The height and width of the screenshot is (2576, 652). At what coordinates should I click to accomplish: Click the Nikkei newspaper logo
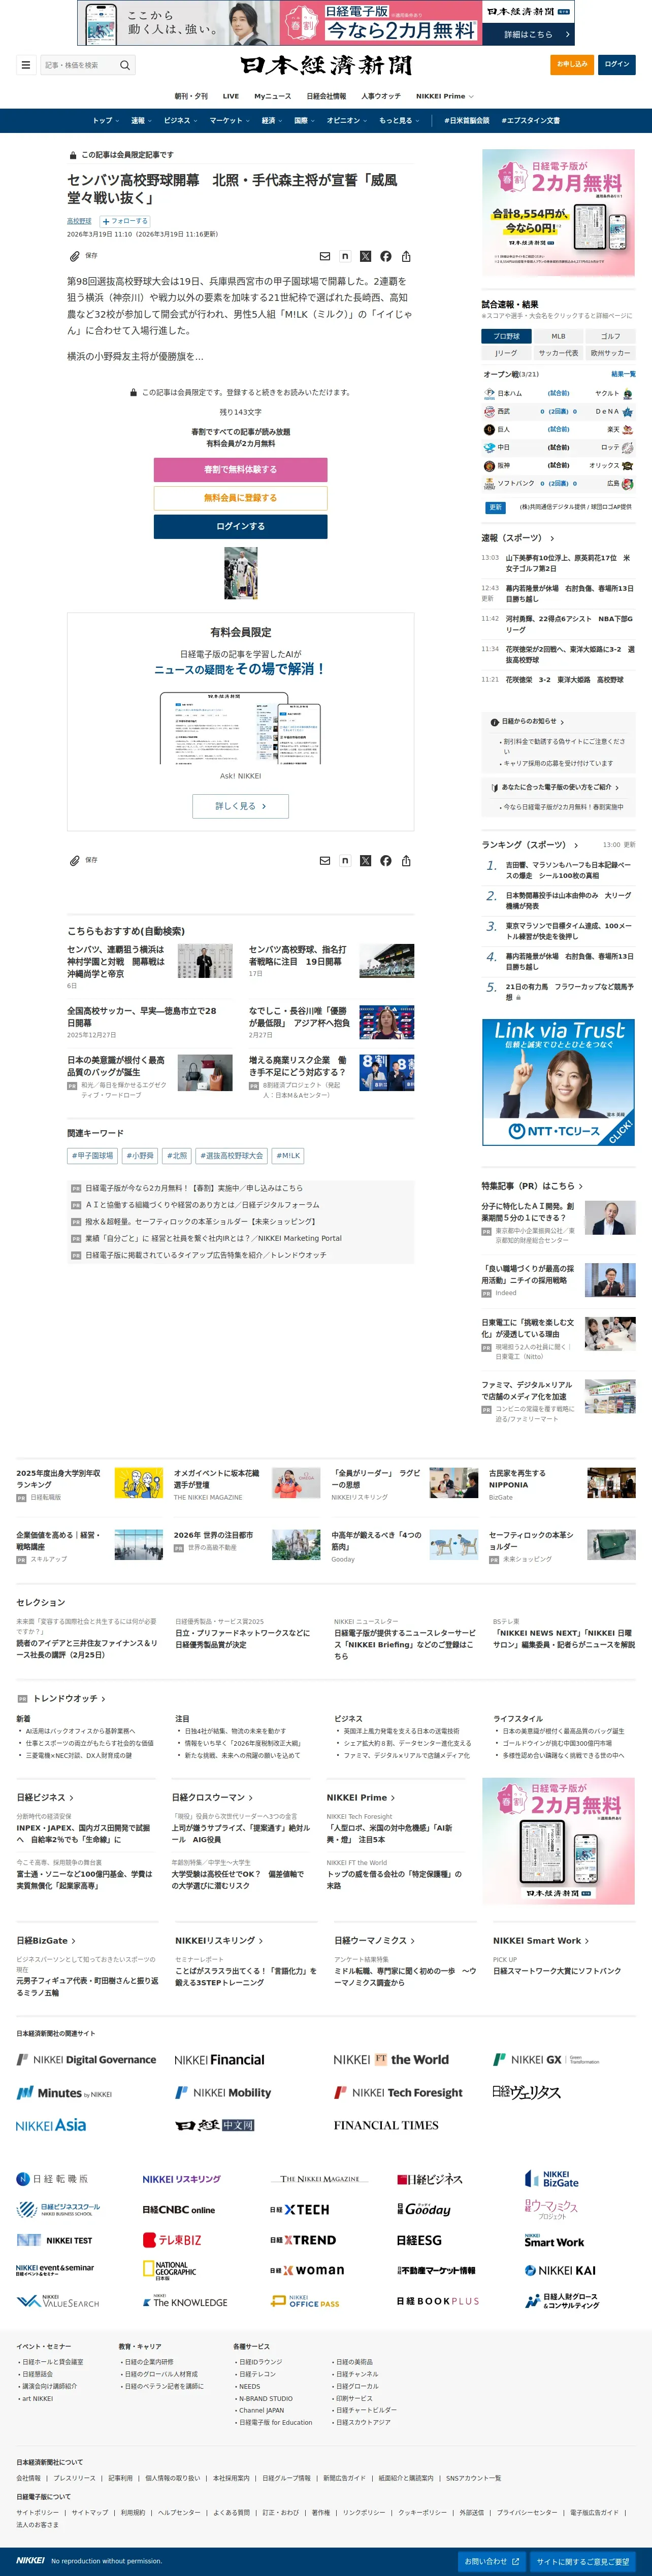(x=325, y=65)
